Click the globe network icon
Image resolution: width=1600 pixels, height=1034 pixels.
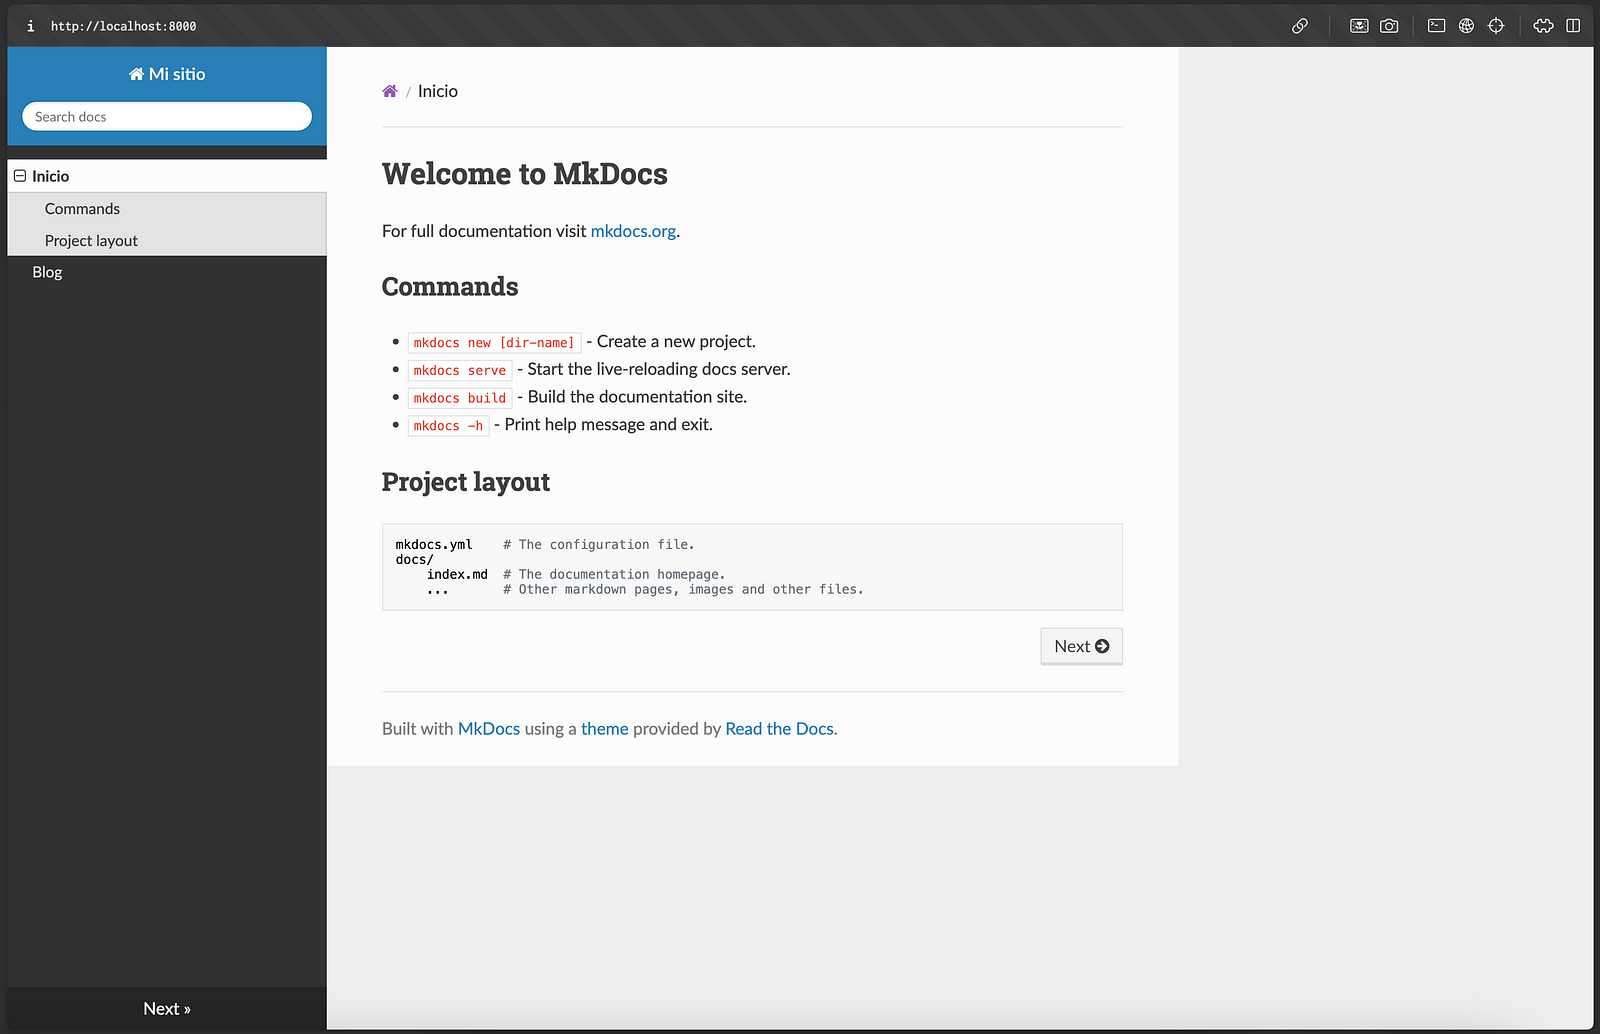click(x=1466, y=26)
